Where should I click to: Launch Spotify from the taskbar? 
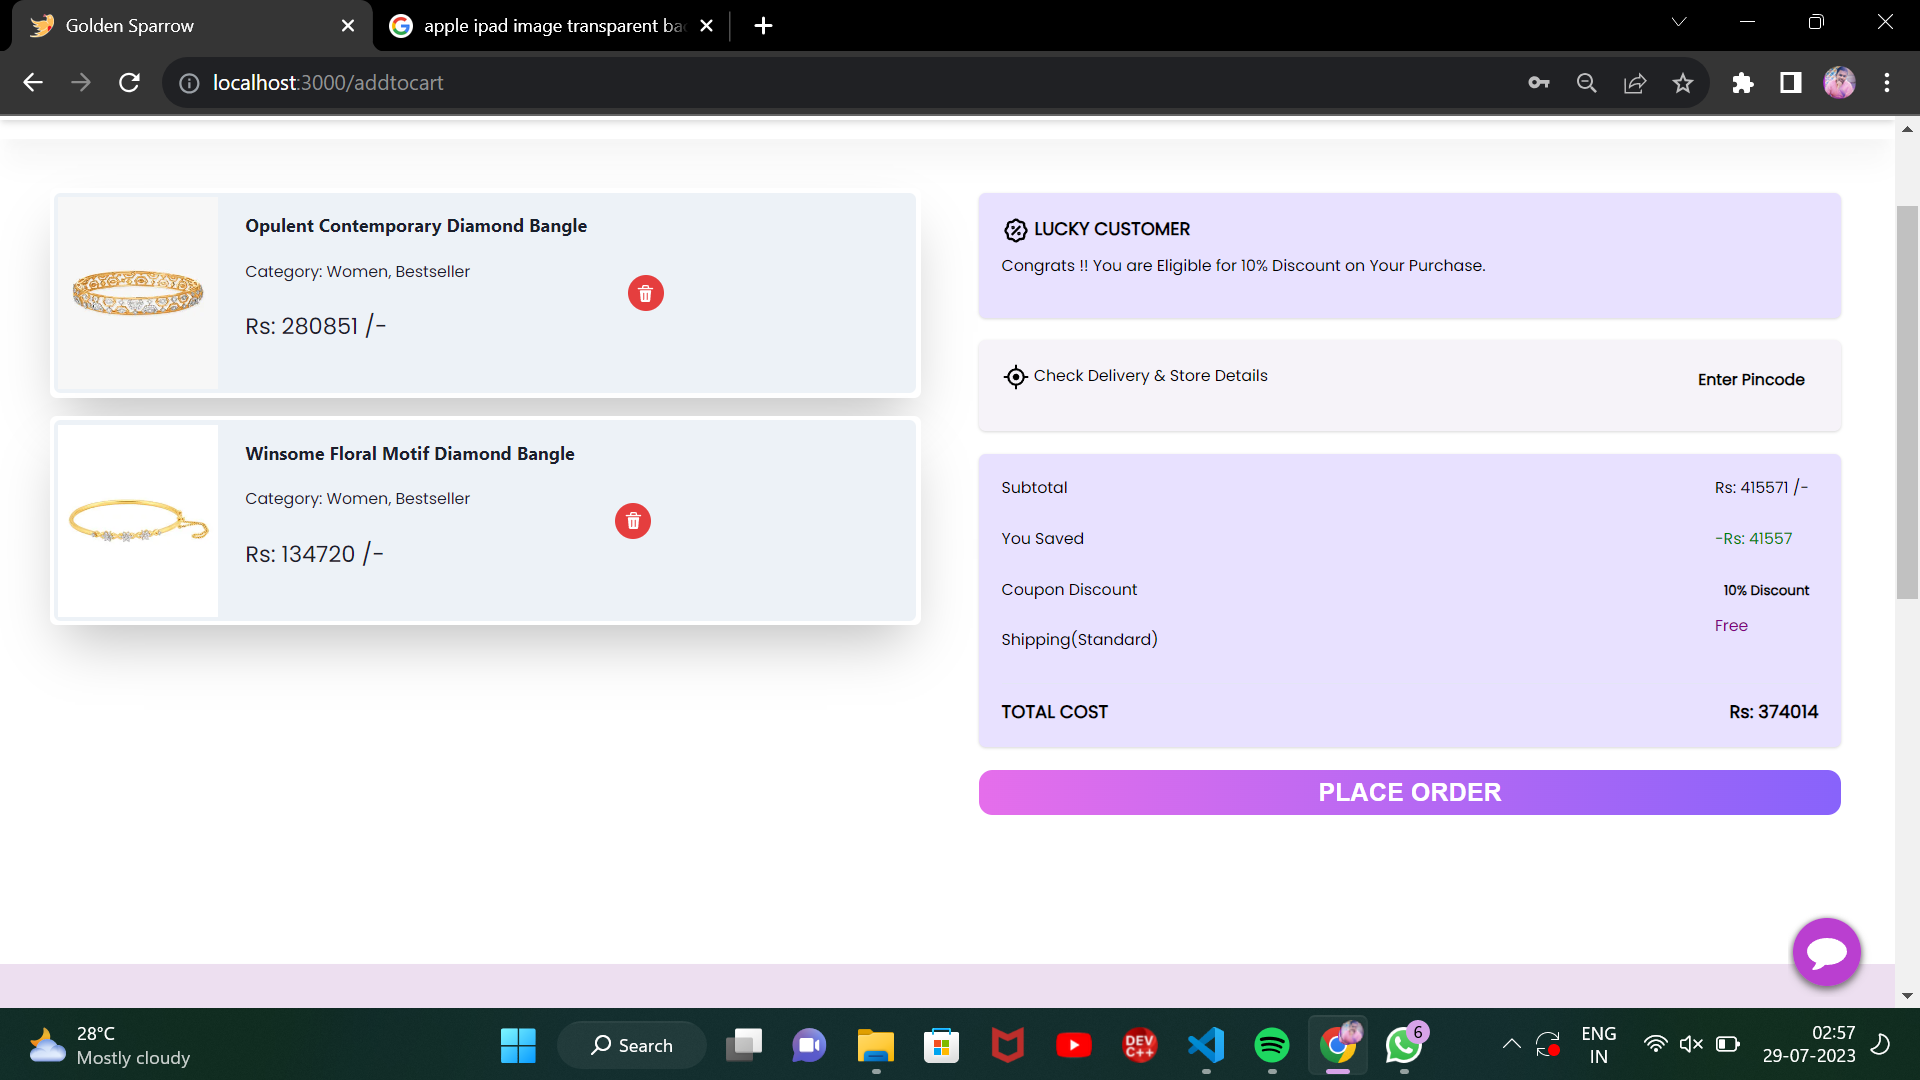click(1273, 1044)
